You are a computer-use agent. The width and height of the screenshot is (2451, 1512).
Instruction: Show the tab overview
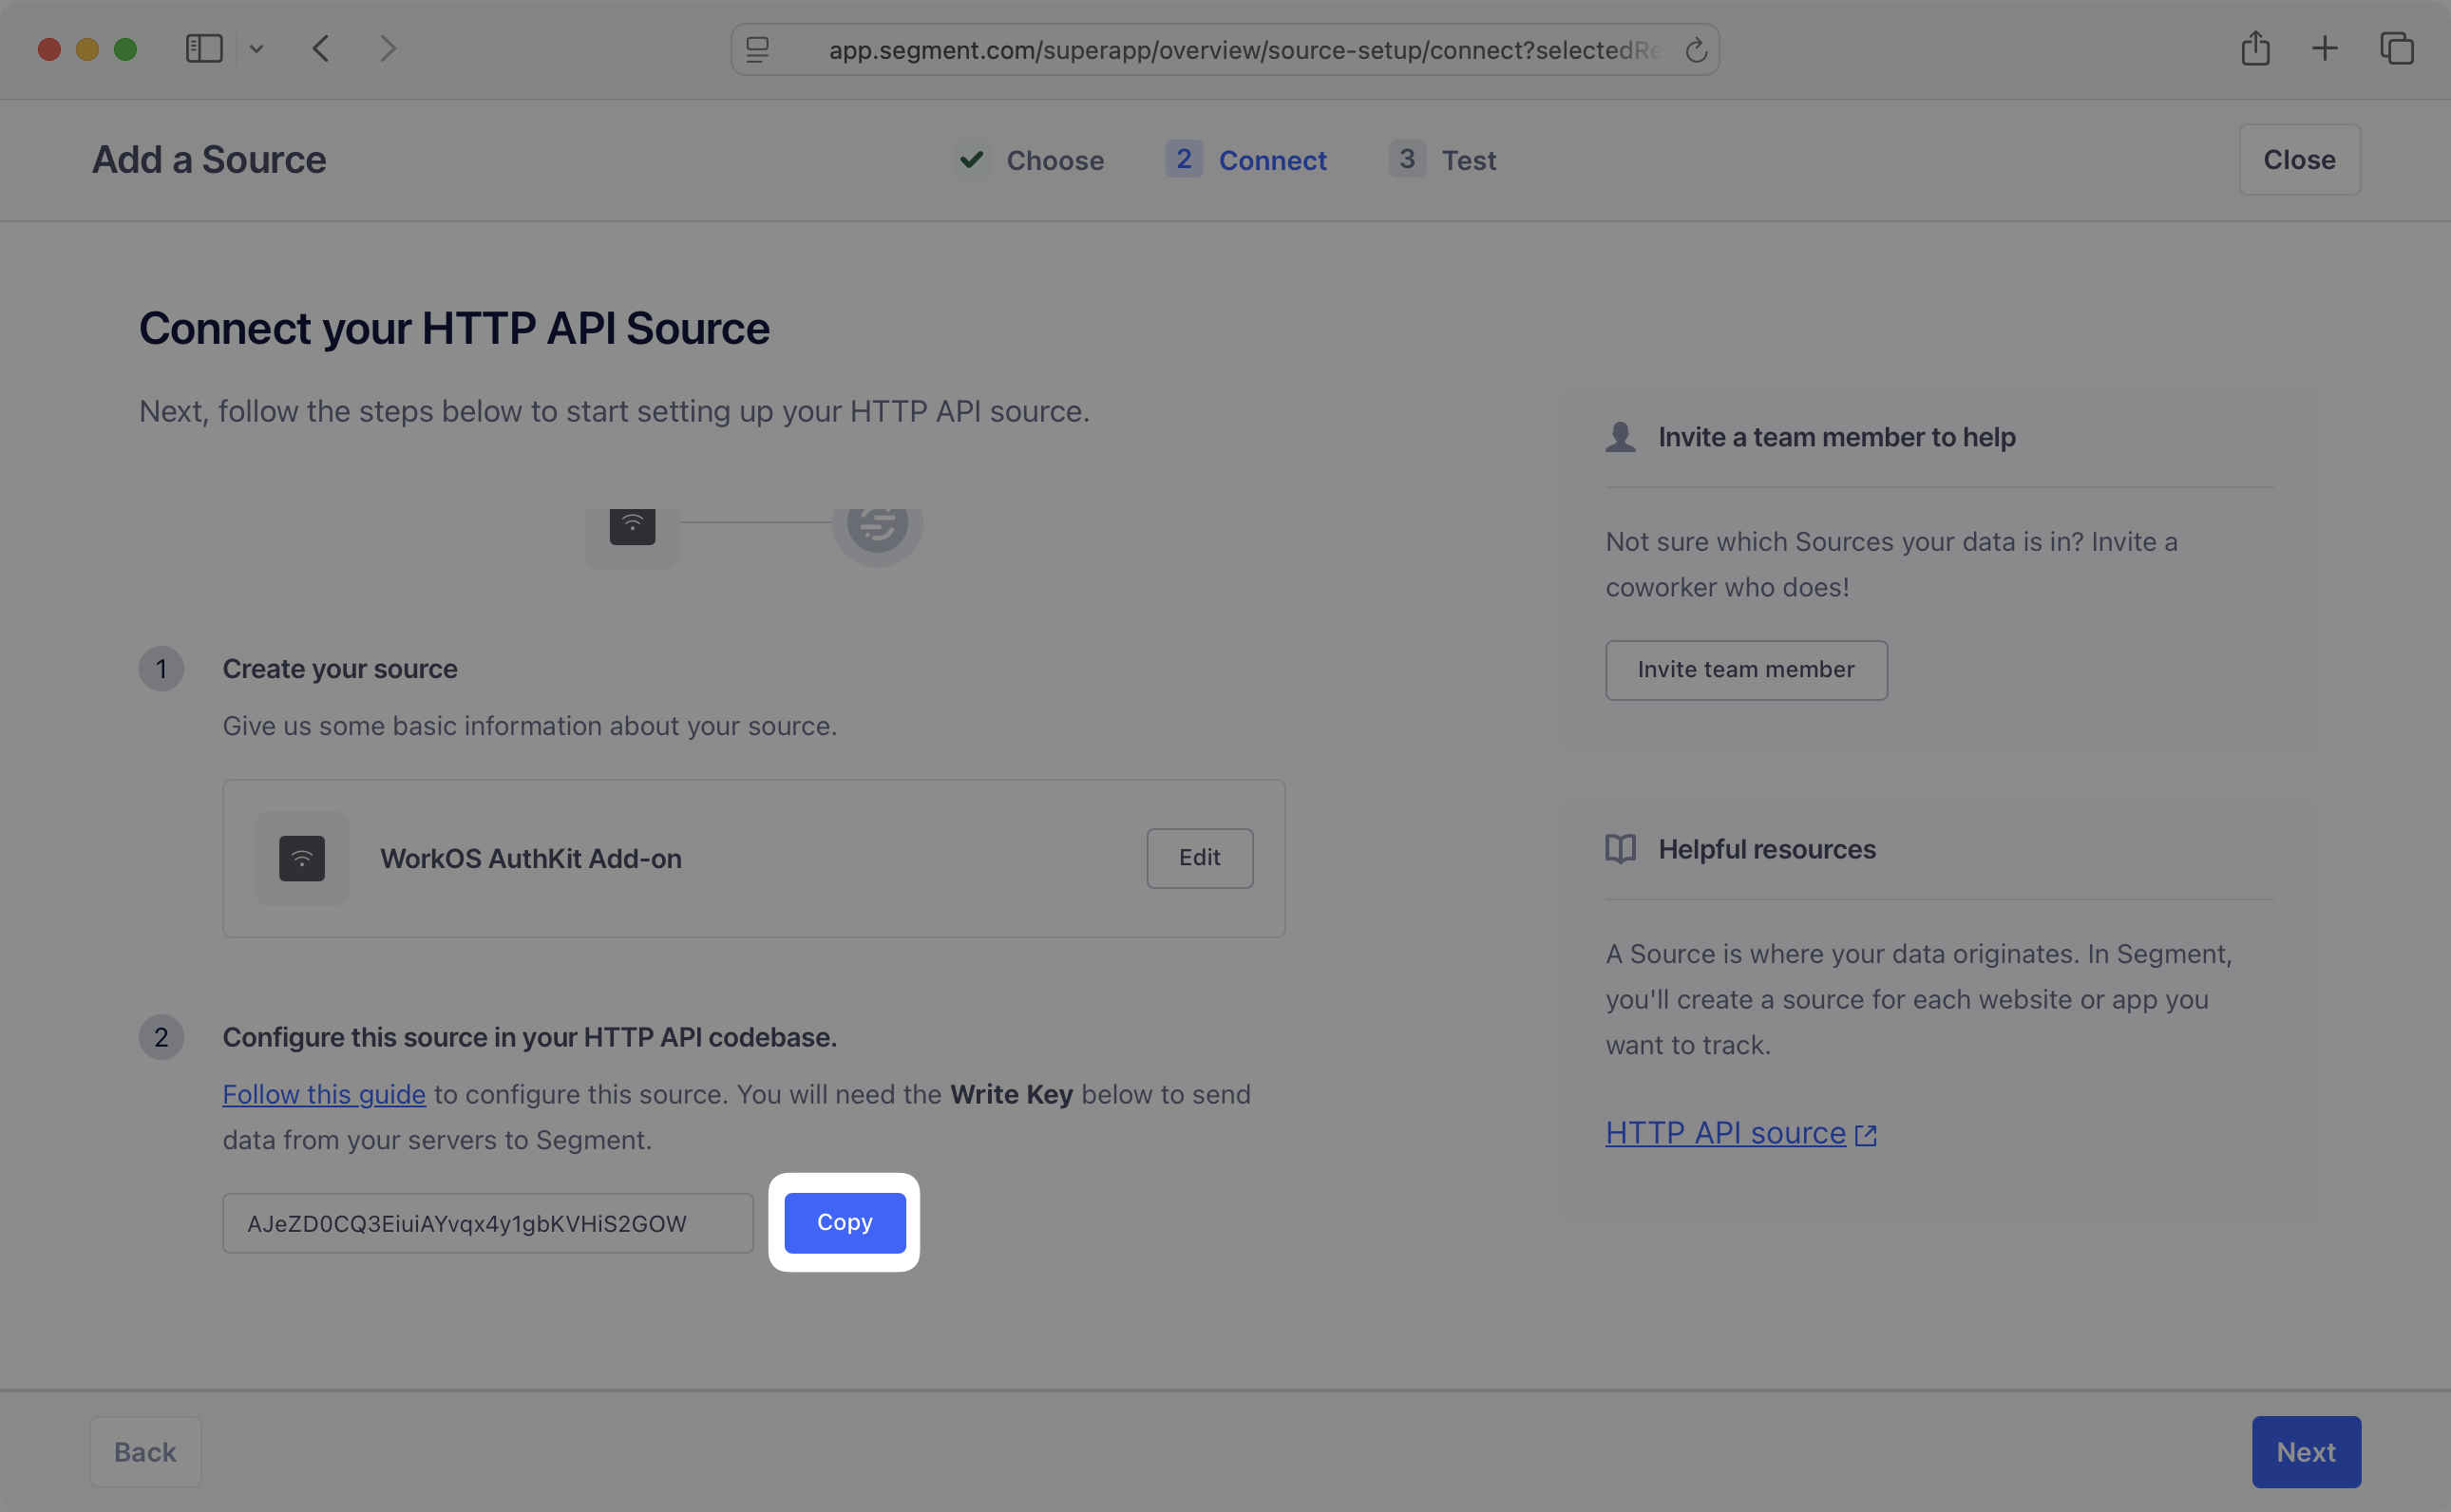[x=2397, y=48]
